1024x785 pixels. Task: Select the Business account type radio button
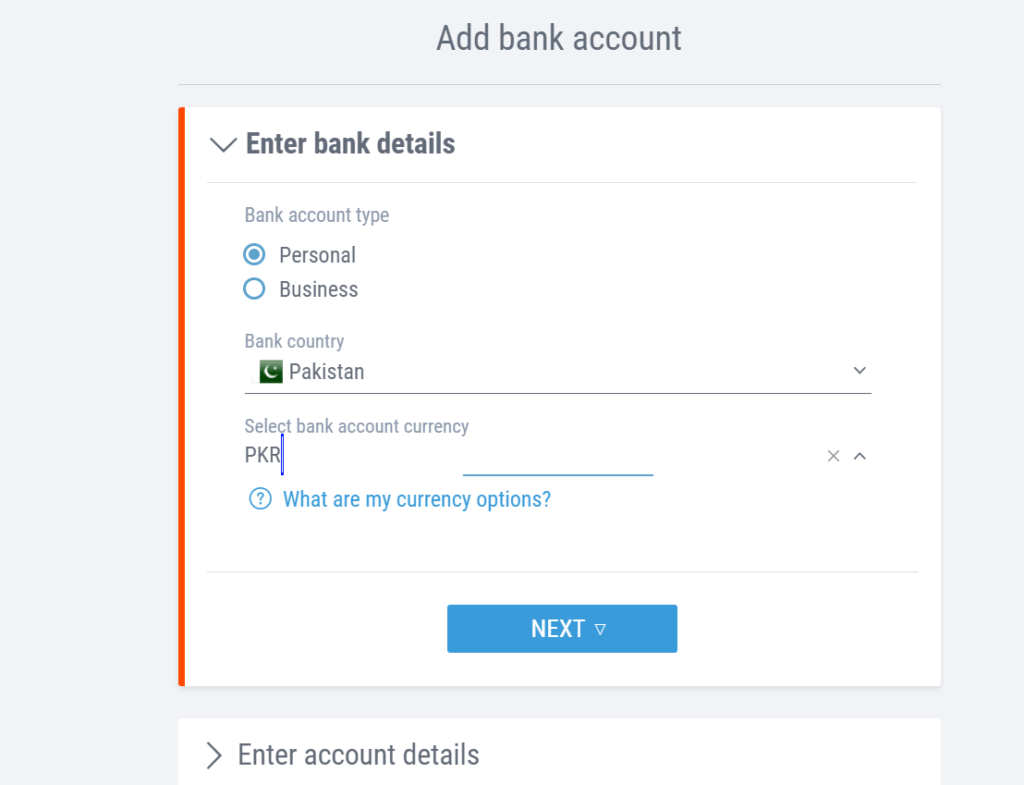[x=255, y=289]
